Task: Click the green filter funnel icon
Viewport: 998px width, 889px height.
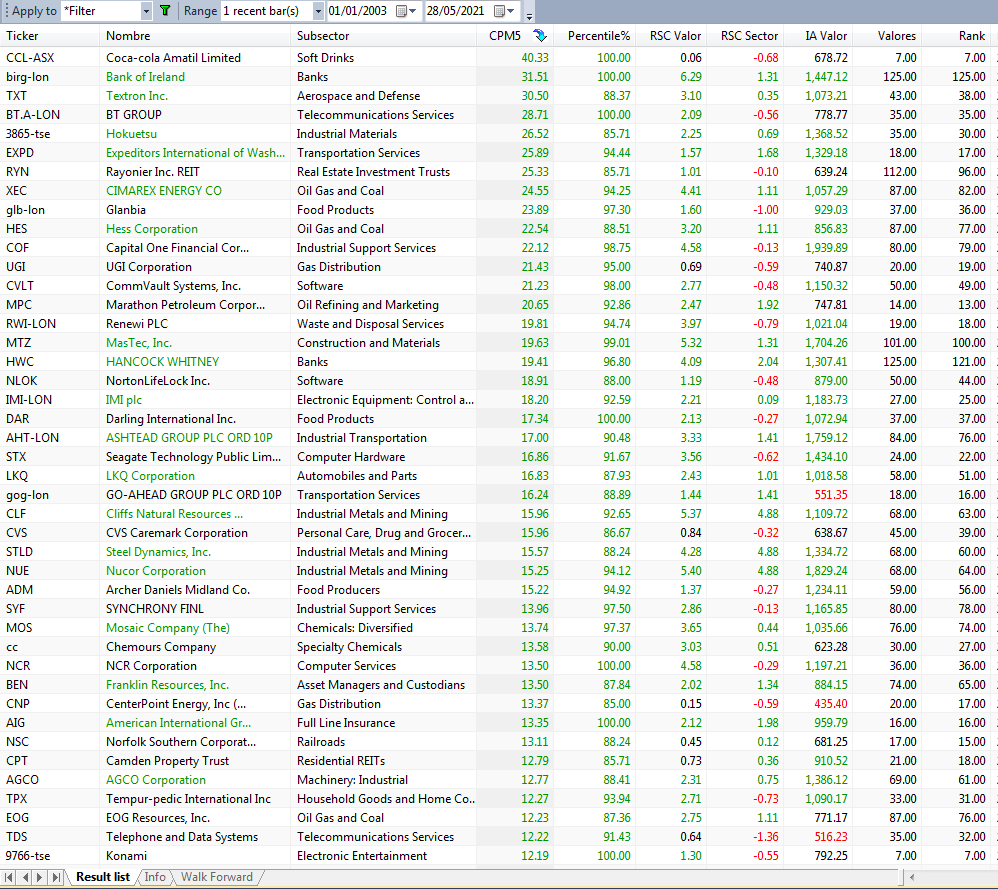Action: (165, 11)
